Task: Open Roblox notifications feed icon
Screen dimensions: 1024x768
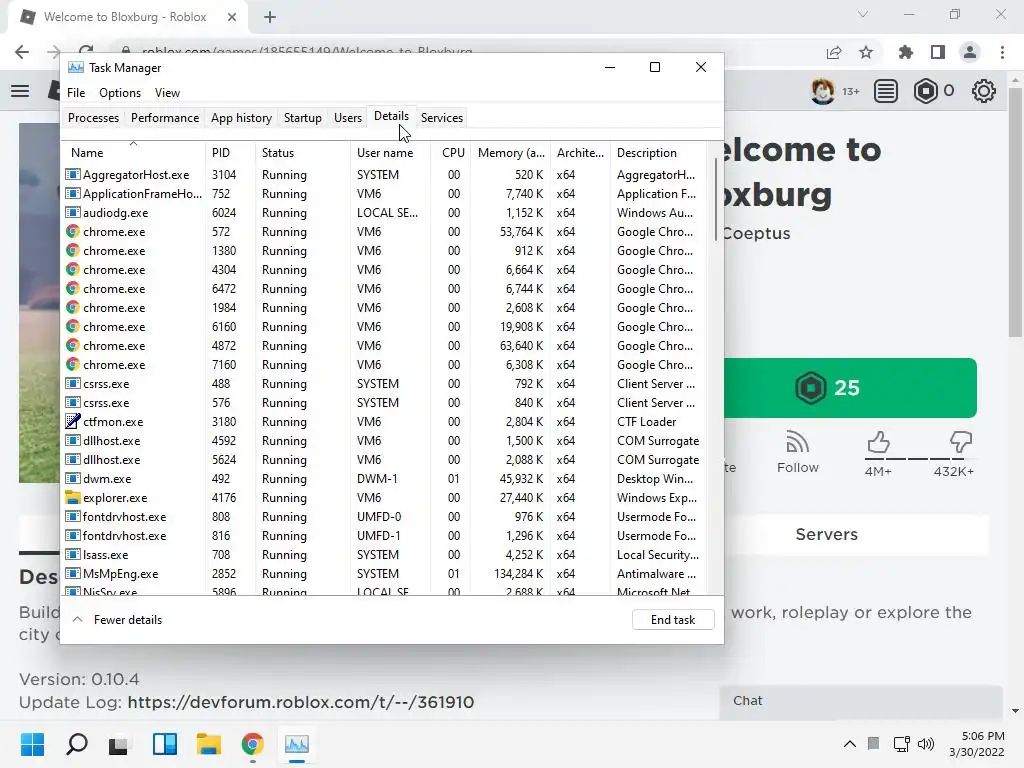Action: tap(886, 91)
